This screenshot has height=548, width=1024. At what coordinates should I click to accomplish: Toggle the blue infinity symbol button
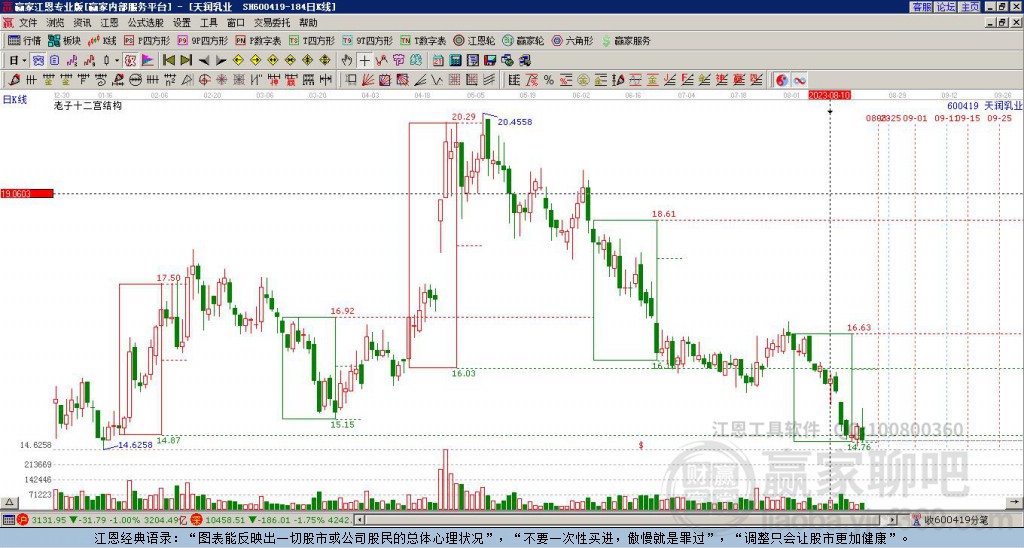click(799, 80)
